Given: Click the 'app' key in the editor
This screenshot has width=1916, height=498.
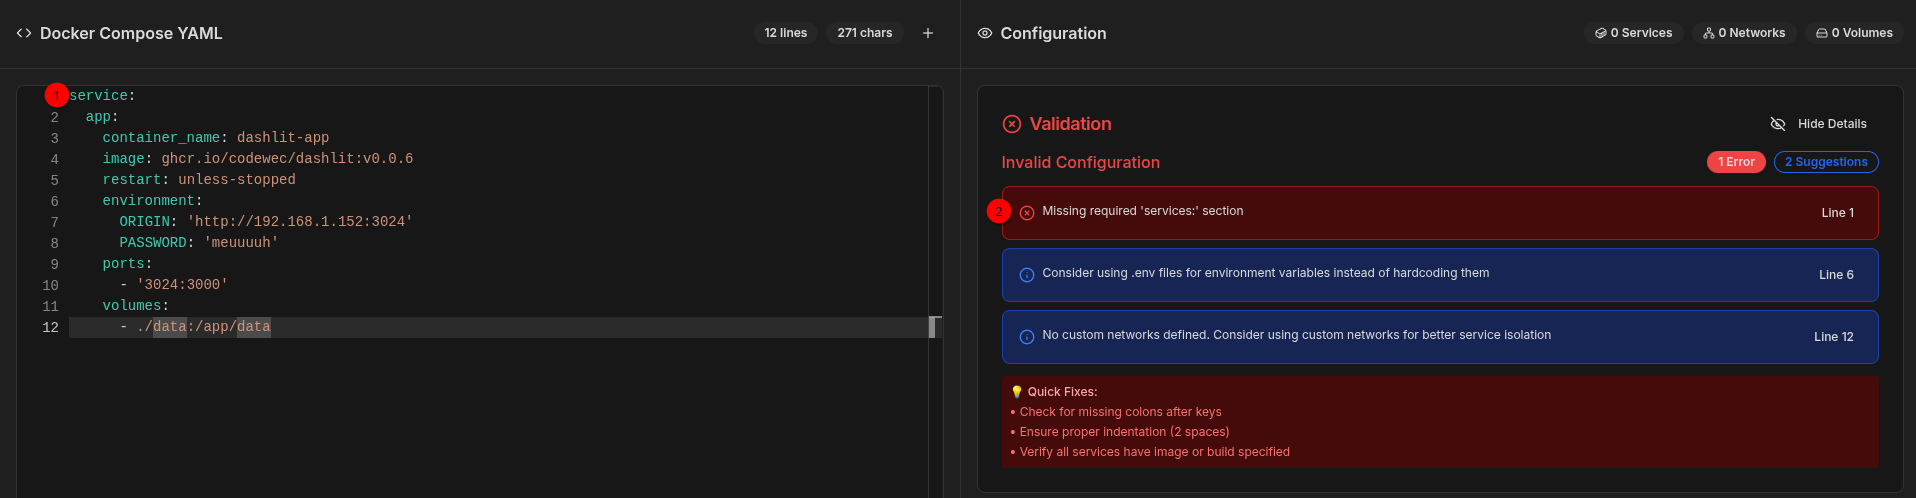Looking at the screenshot, I should [98, 117].
